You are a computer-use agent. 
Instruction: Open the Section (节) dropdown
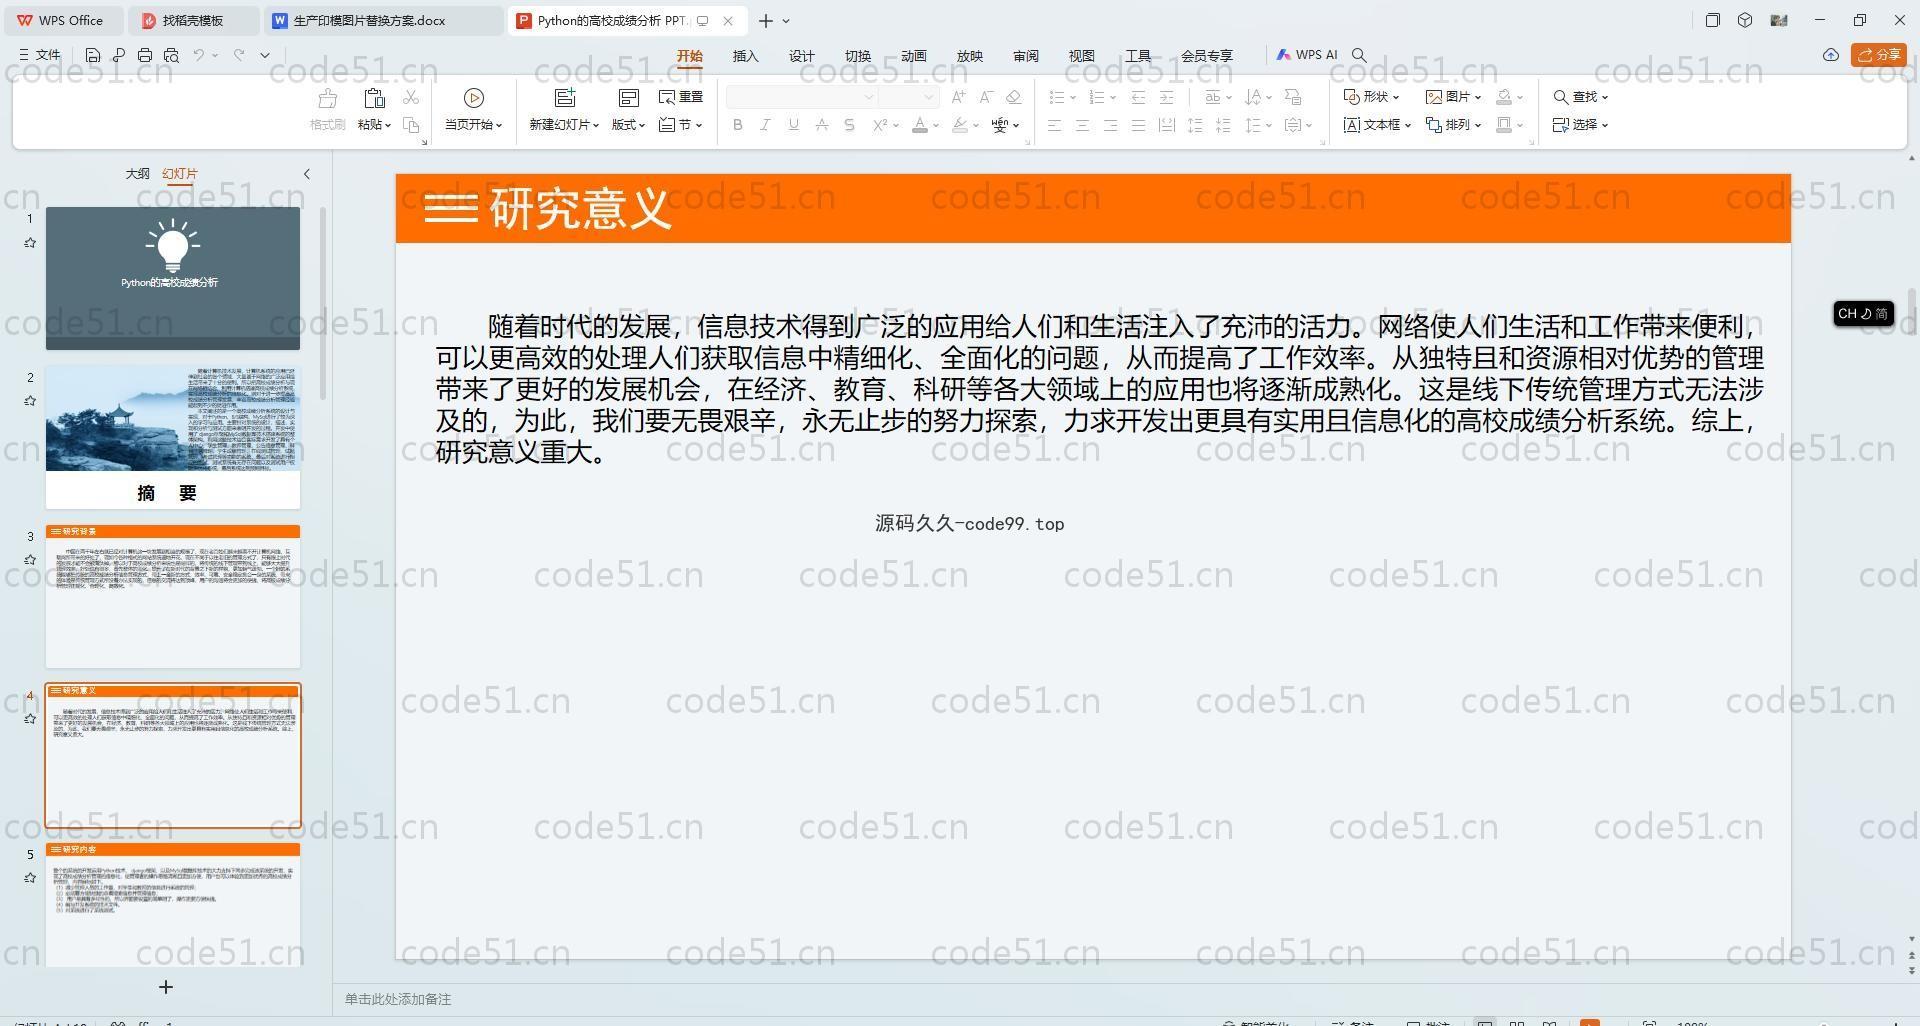(x=681, y=125)
